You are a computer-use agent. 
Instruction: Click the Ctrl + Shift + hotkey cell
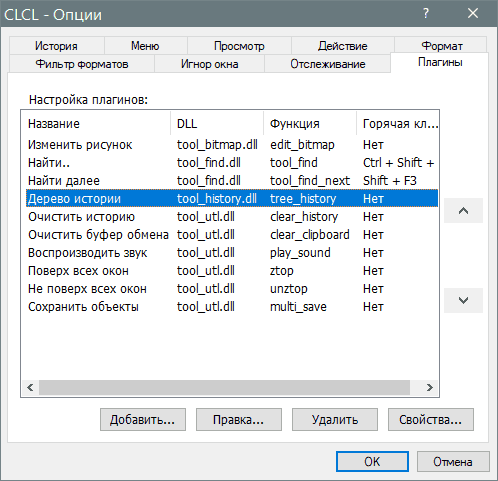coord(399,163)
